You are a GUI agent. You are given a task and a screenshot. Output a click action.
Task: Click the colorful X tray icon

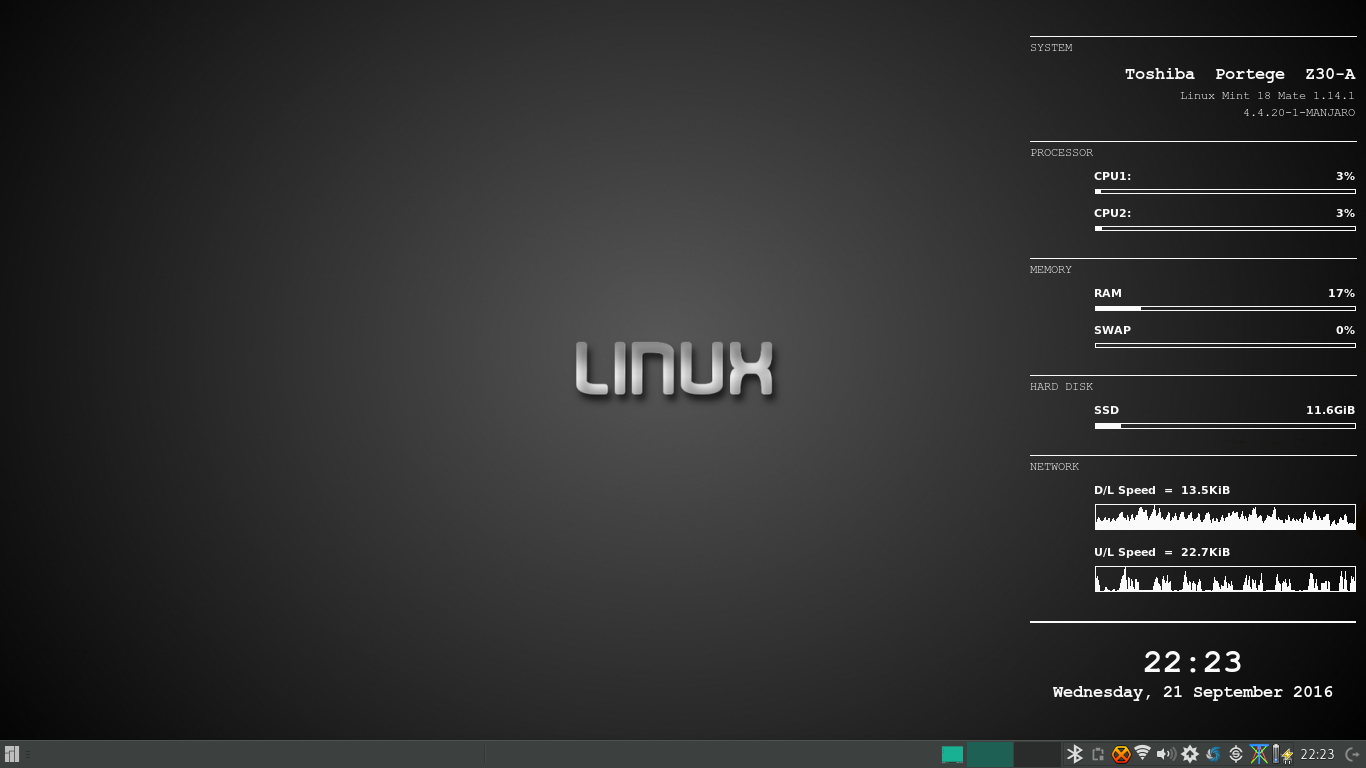click(x=1259, y=754)
